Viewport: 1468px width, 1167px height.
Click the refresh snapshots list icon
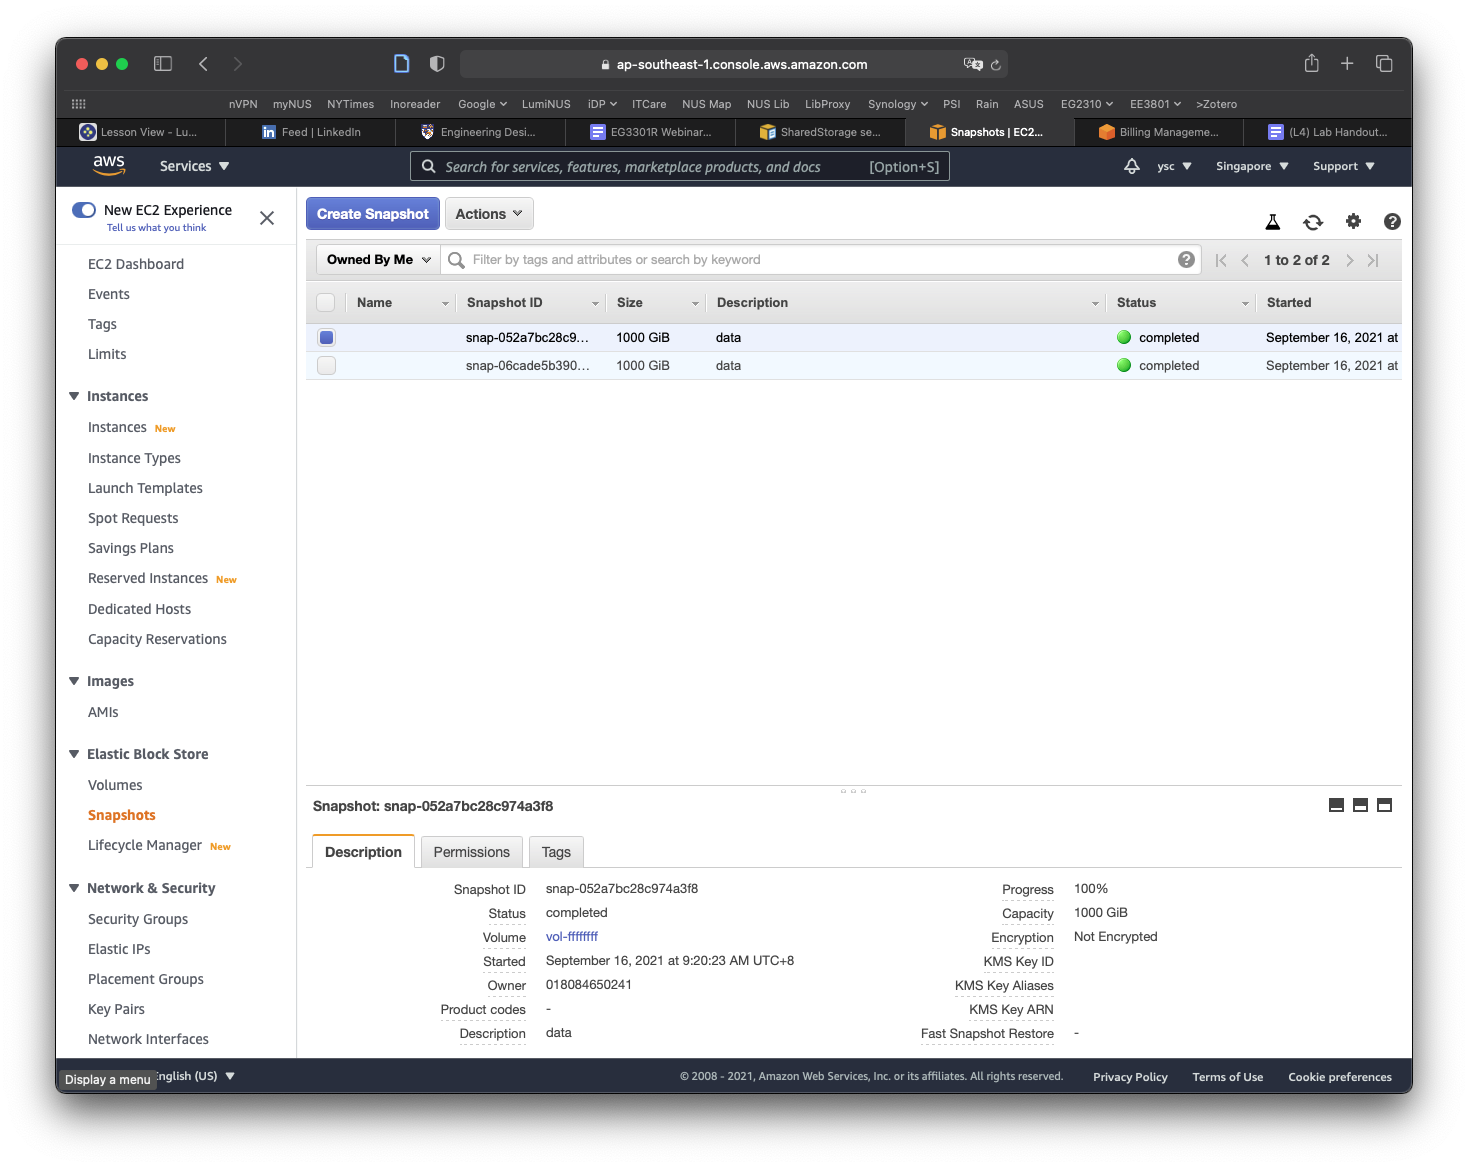(x=1313, y=222)
